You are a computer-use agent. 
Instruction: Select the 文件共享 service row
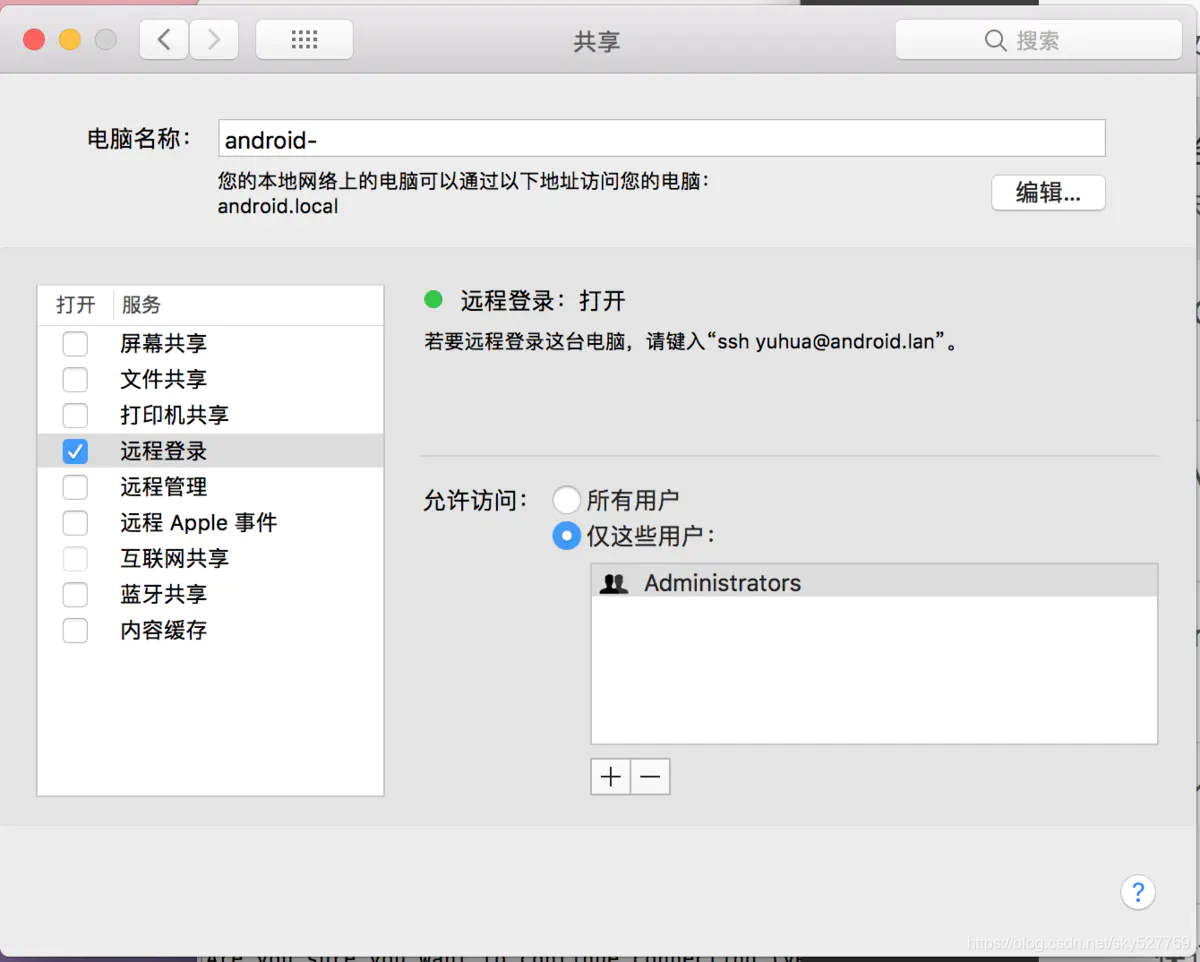pyautogui.click(x=210, y=380)
